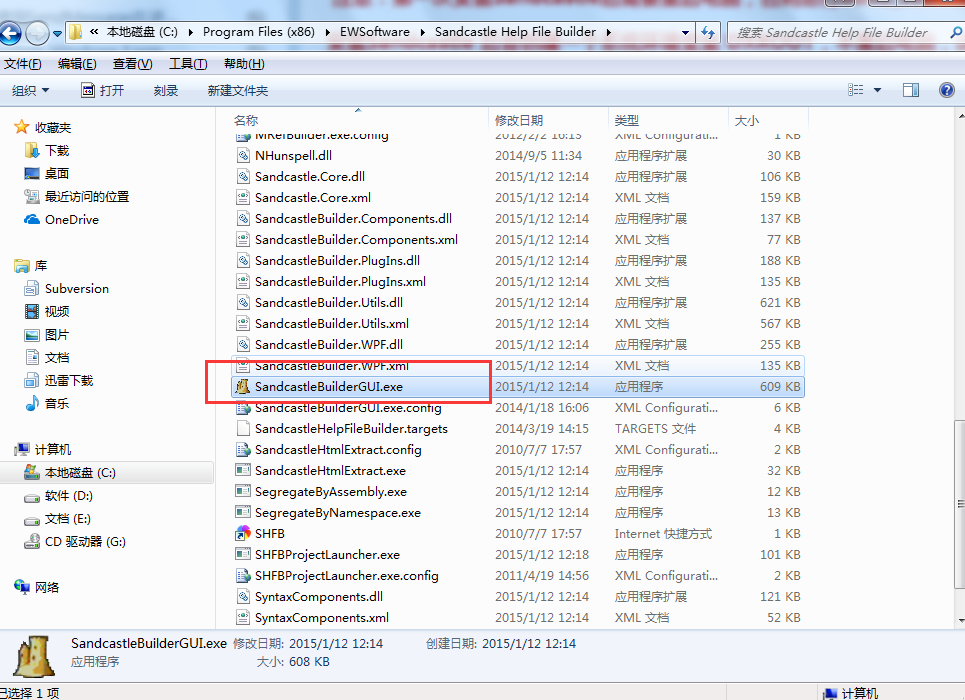Screen dimensions: 965x700
Task: Click EWSoftware in the address path
Action: coord(375,32)
